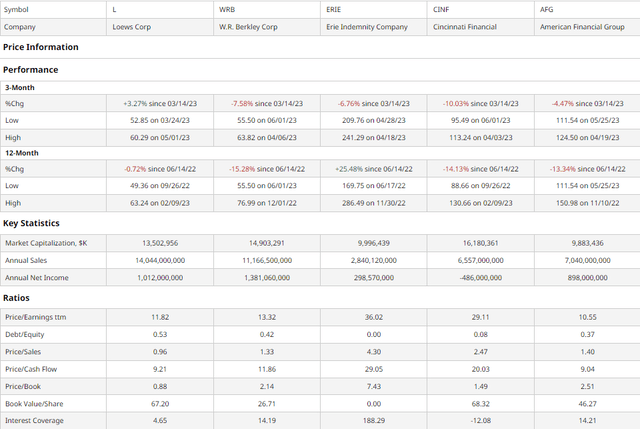Click -14.13% since 06/14/22 value

[481, 169]
